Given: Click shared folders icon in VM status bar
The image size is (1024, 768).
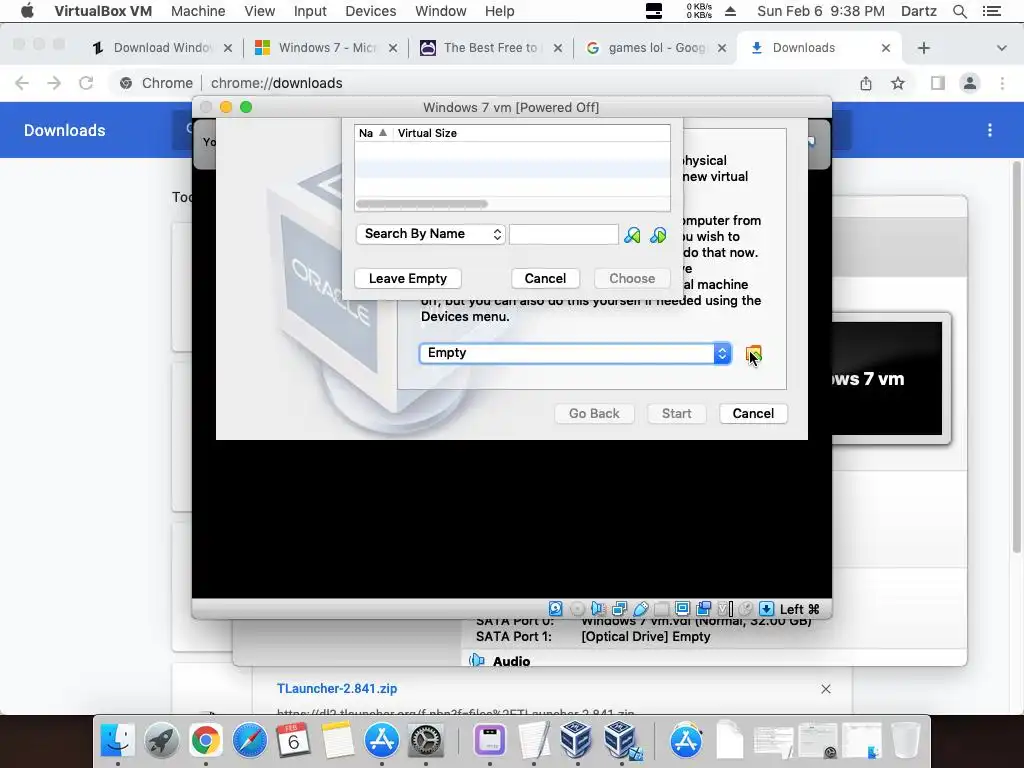Looking at the screenshot, I should pos(662,609).
